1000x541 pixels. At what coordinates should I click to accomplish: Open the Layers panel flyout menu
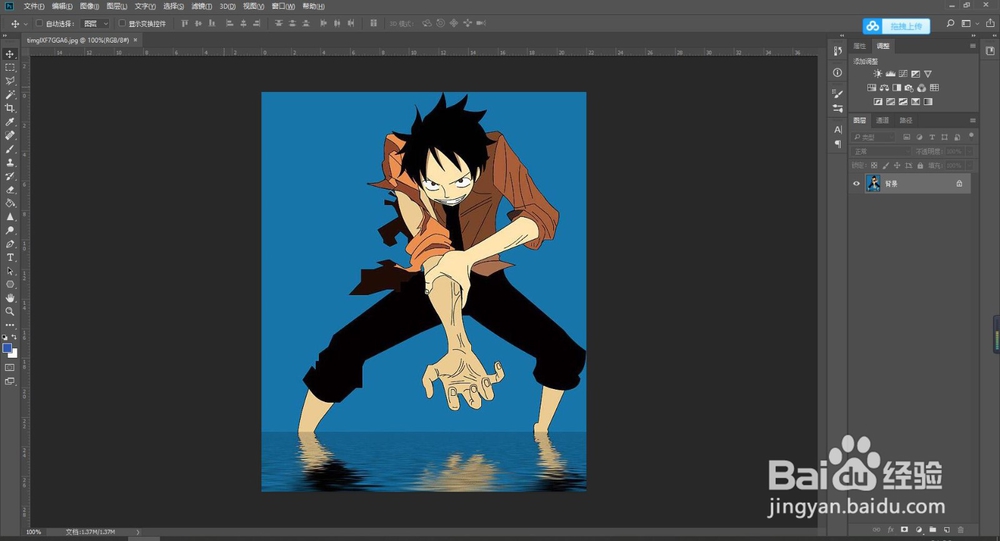coord(973,120)
